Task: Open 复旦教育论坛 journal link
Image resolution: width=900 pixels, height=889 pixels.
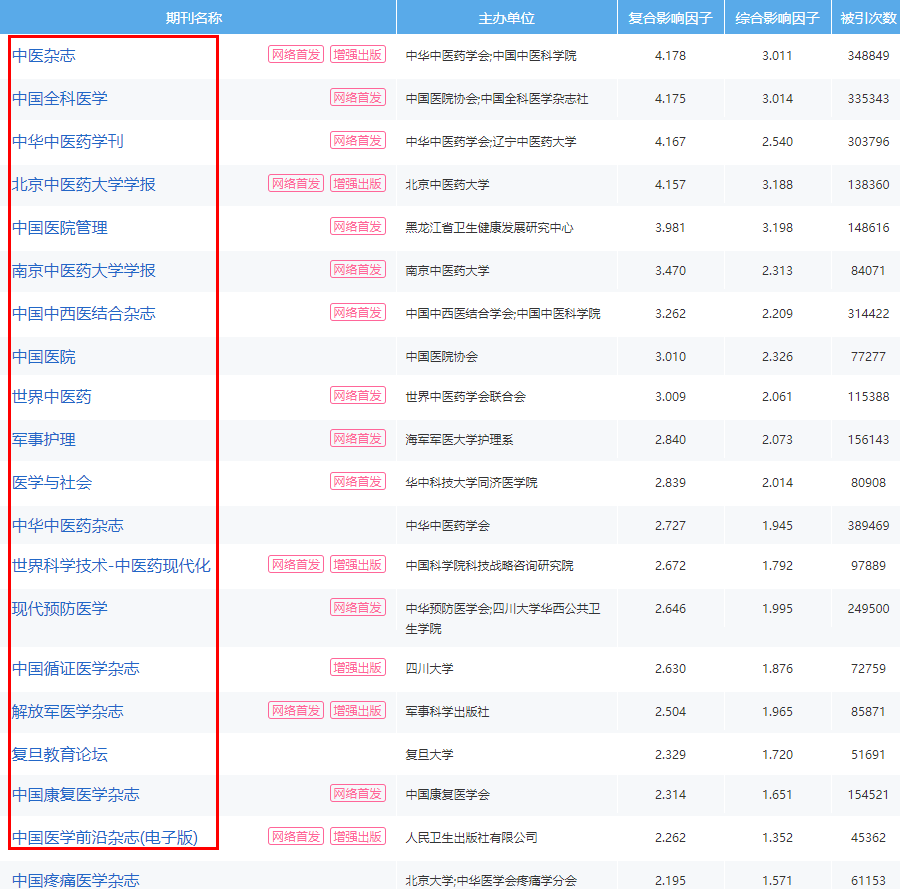Action: [x=60, y=754]
